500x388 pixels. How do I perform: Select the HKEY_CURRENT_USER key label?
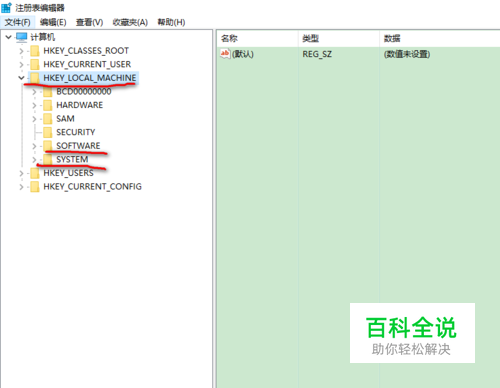pos(87,64)
